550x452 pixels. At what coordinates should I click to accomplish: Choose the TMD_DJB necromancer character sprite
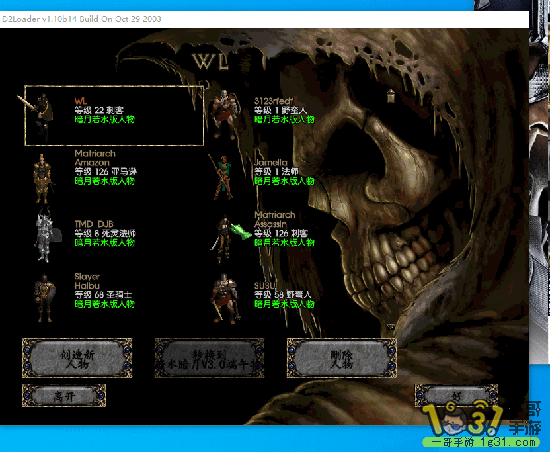(46, 234)
